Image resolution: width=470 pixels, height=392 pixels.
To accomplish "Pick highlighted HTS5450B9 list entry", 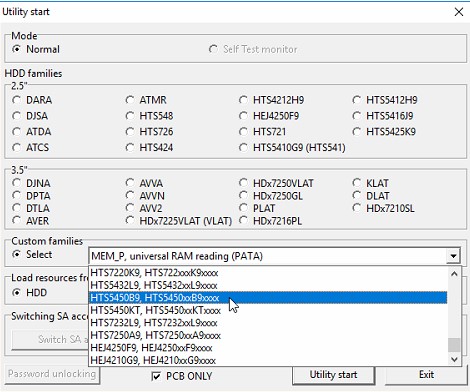I will (x=268, y=298).
